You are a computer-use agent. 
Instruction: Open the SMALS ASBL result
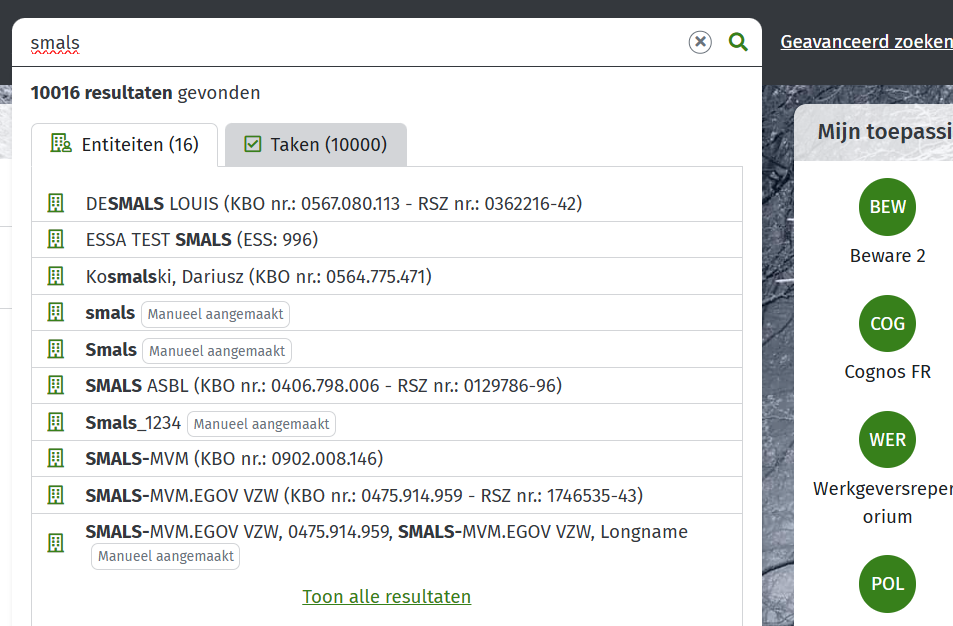point(387,386)
